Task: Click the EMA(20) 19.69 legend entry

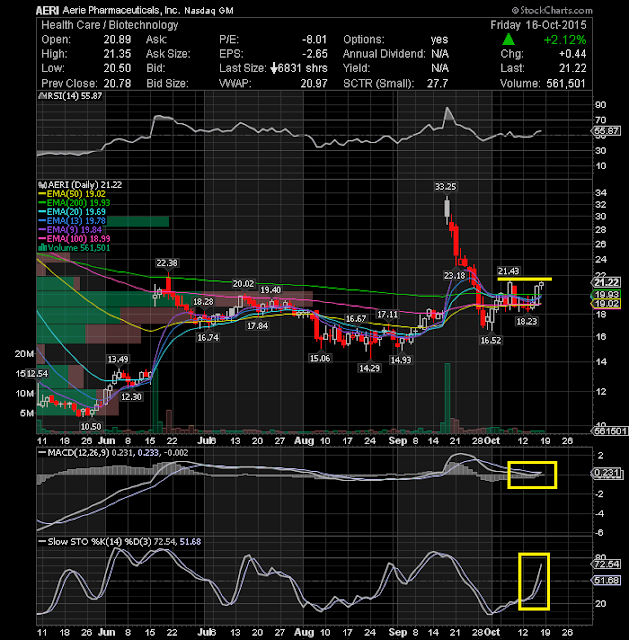Action: coord(76,212)
